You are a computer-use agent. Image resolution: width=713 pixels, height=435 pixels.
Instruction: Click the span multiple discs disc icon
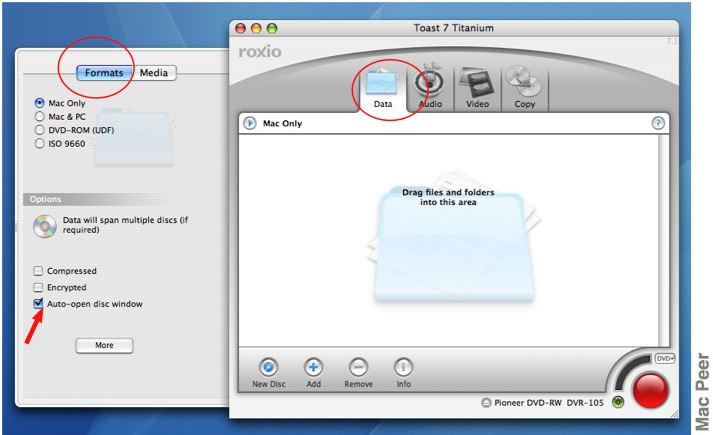[x=45, y=225]
